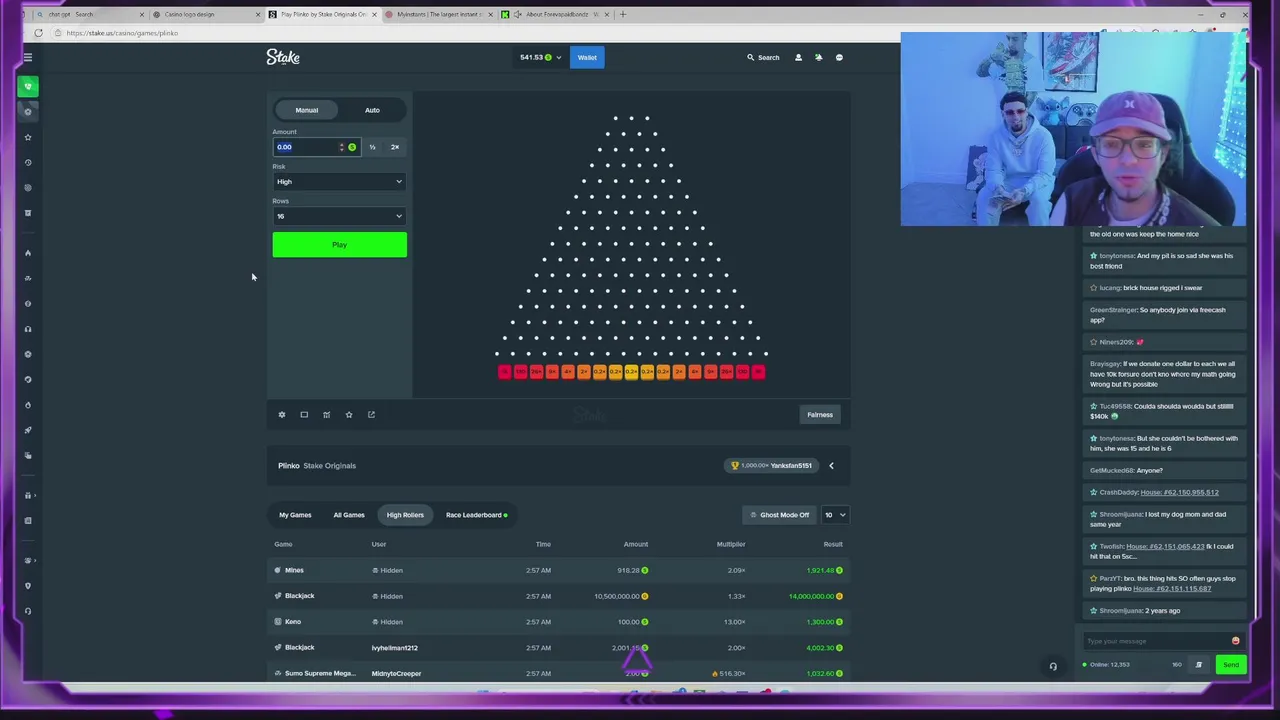
Task: Collapse leaderboard panel with left arrow
Action: (831, 465)
